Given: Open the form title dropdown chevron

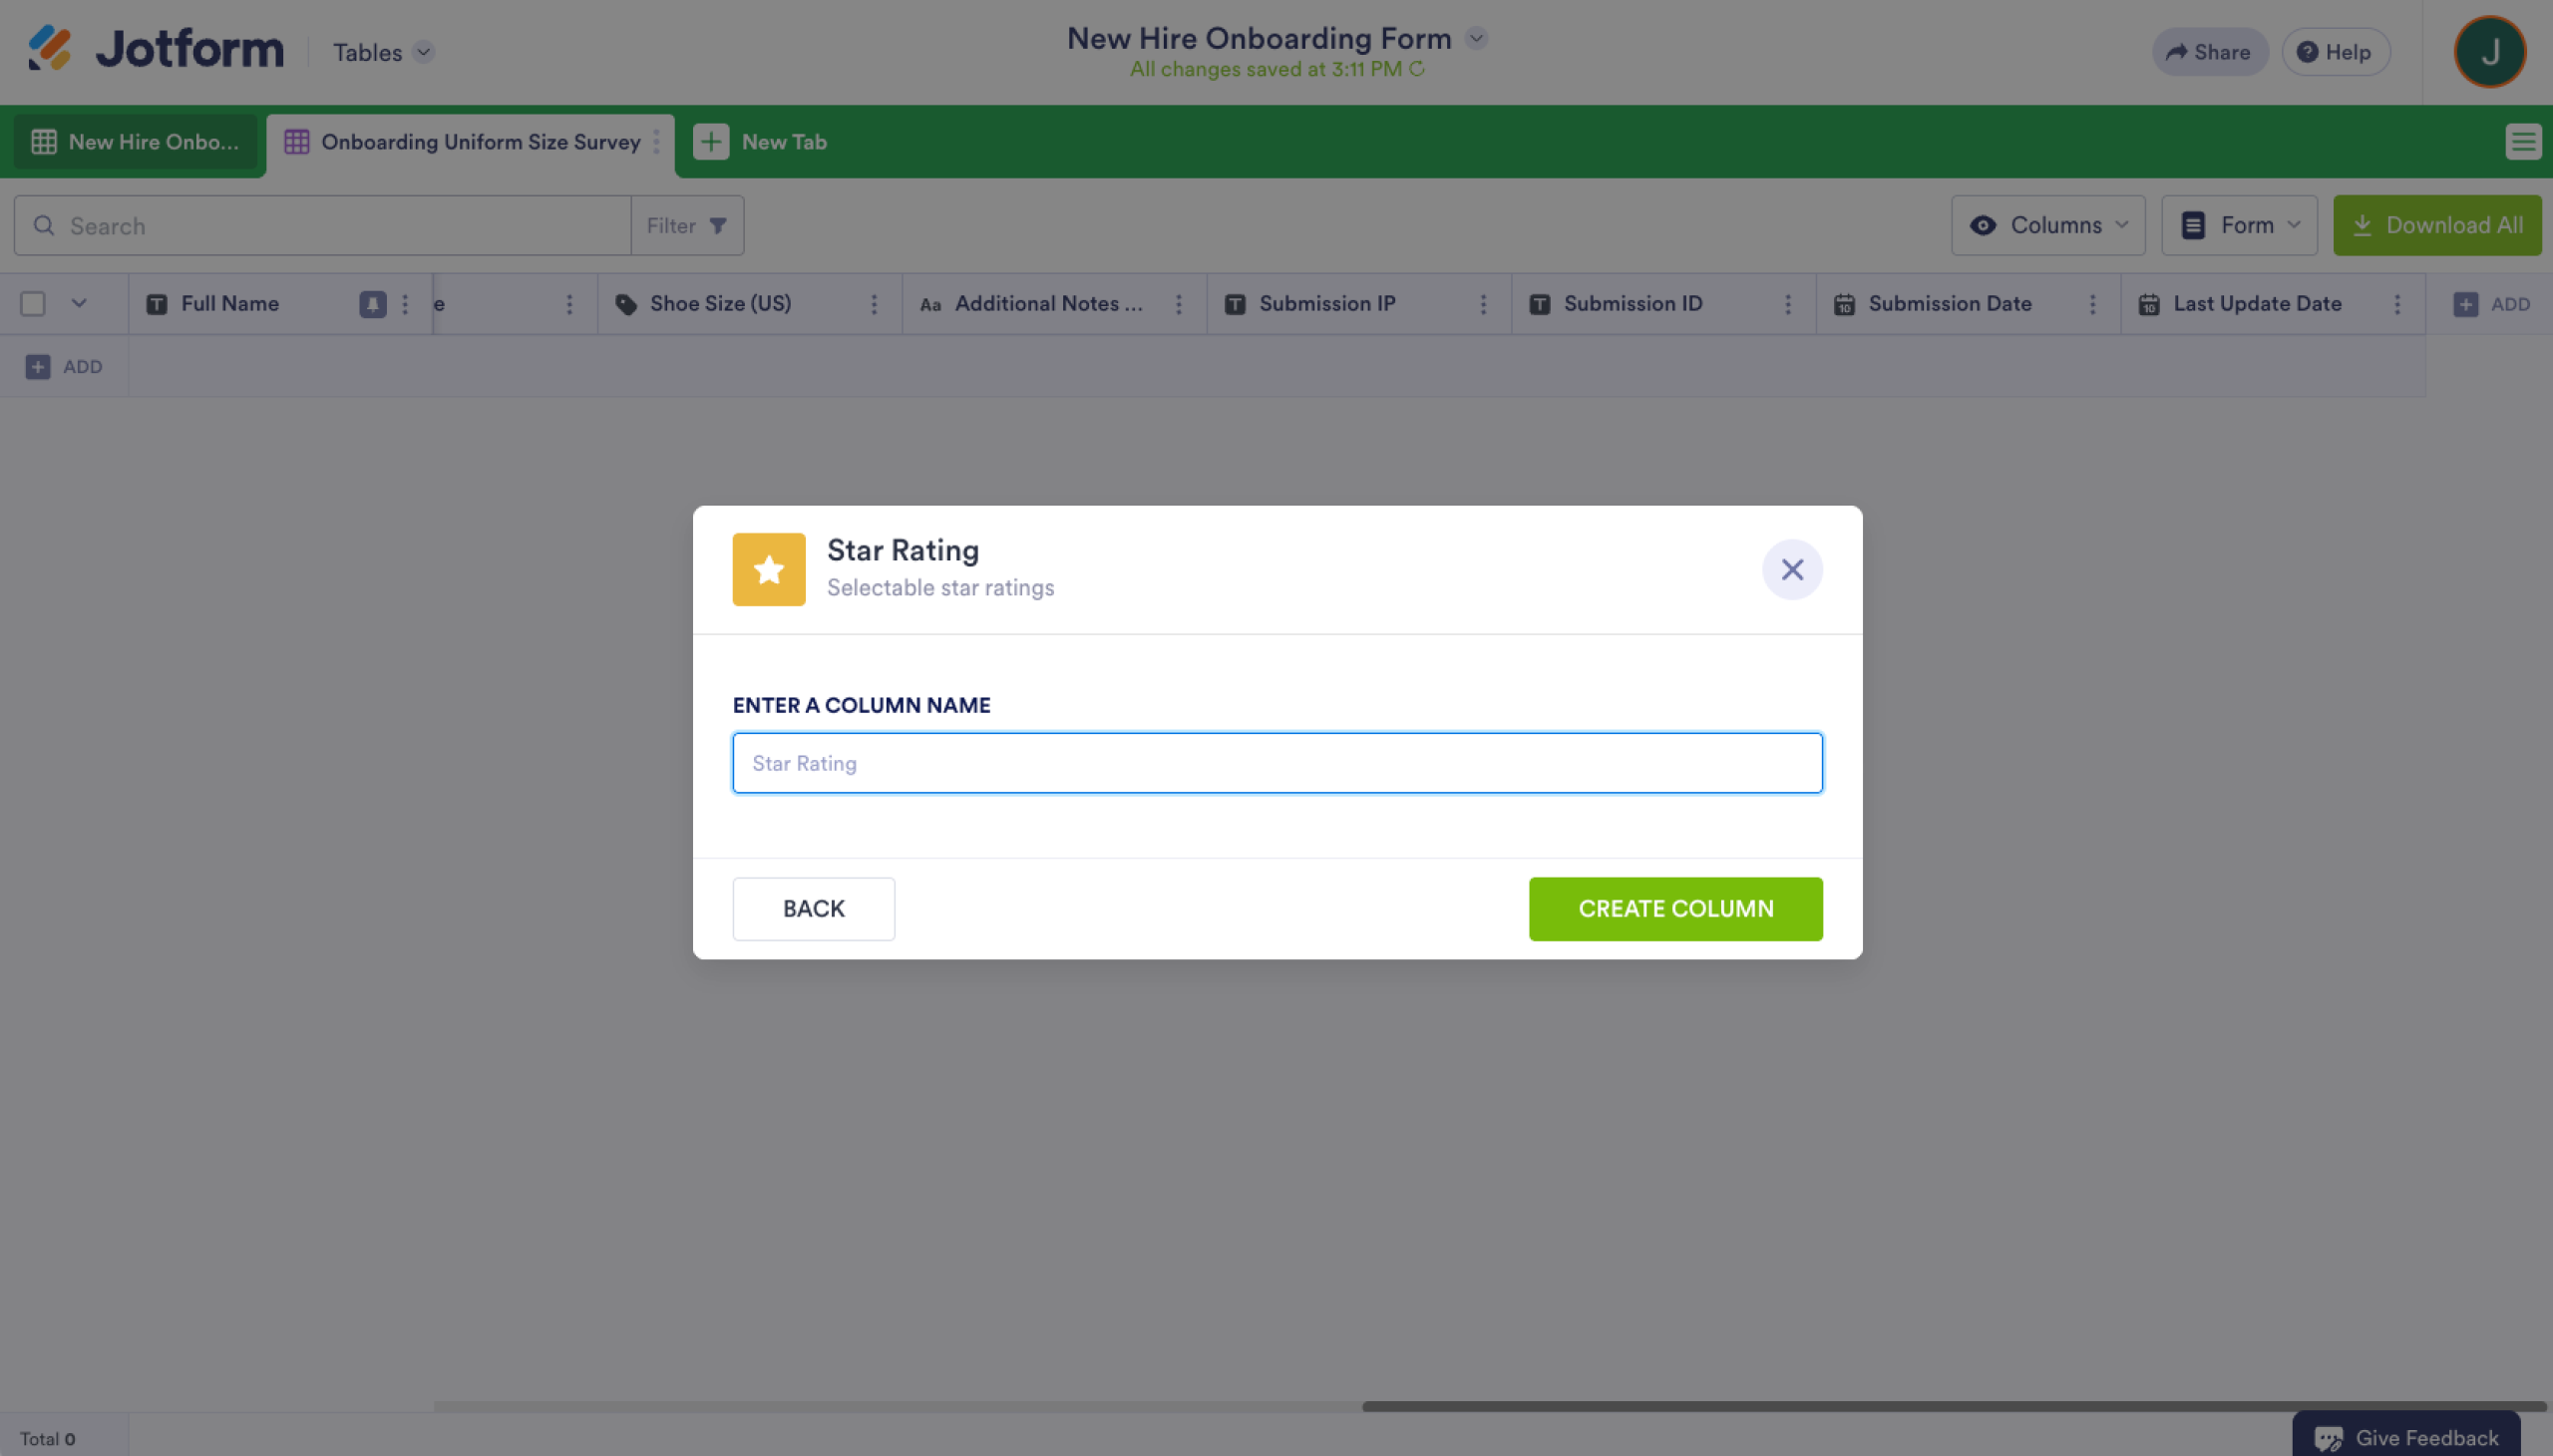Looking at the screenshot, I should [x=1476, y=37].
